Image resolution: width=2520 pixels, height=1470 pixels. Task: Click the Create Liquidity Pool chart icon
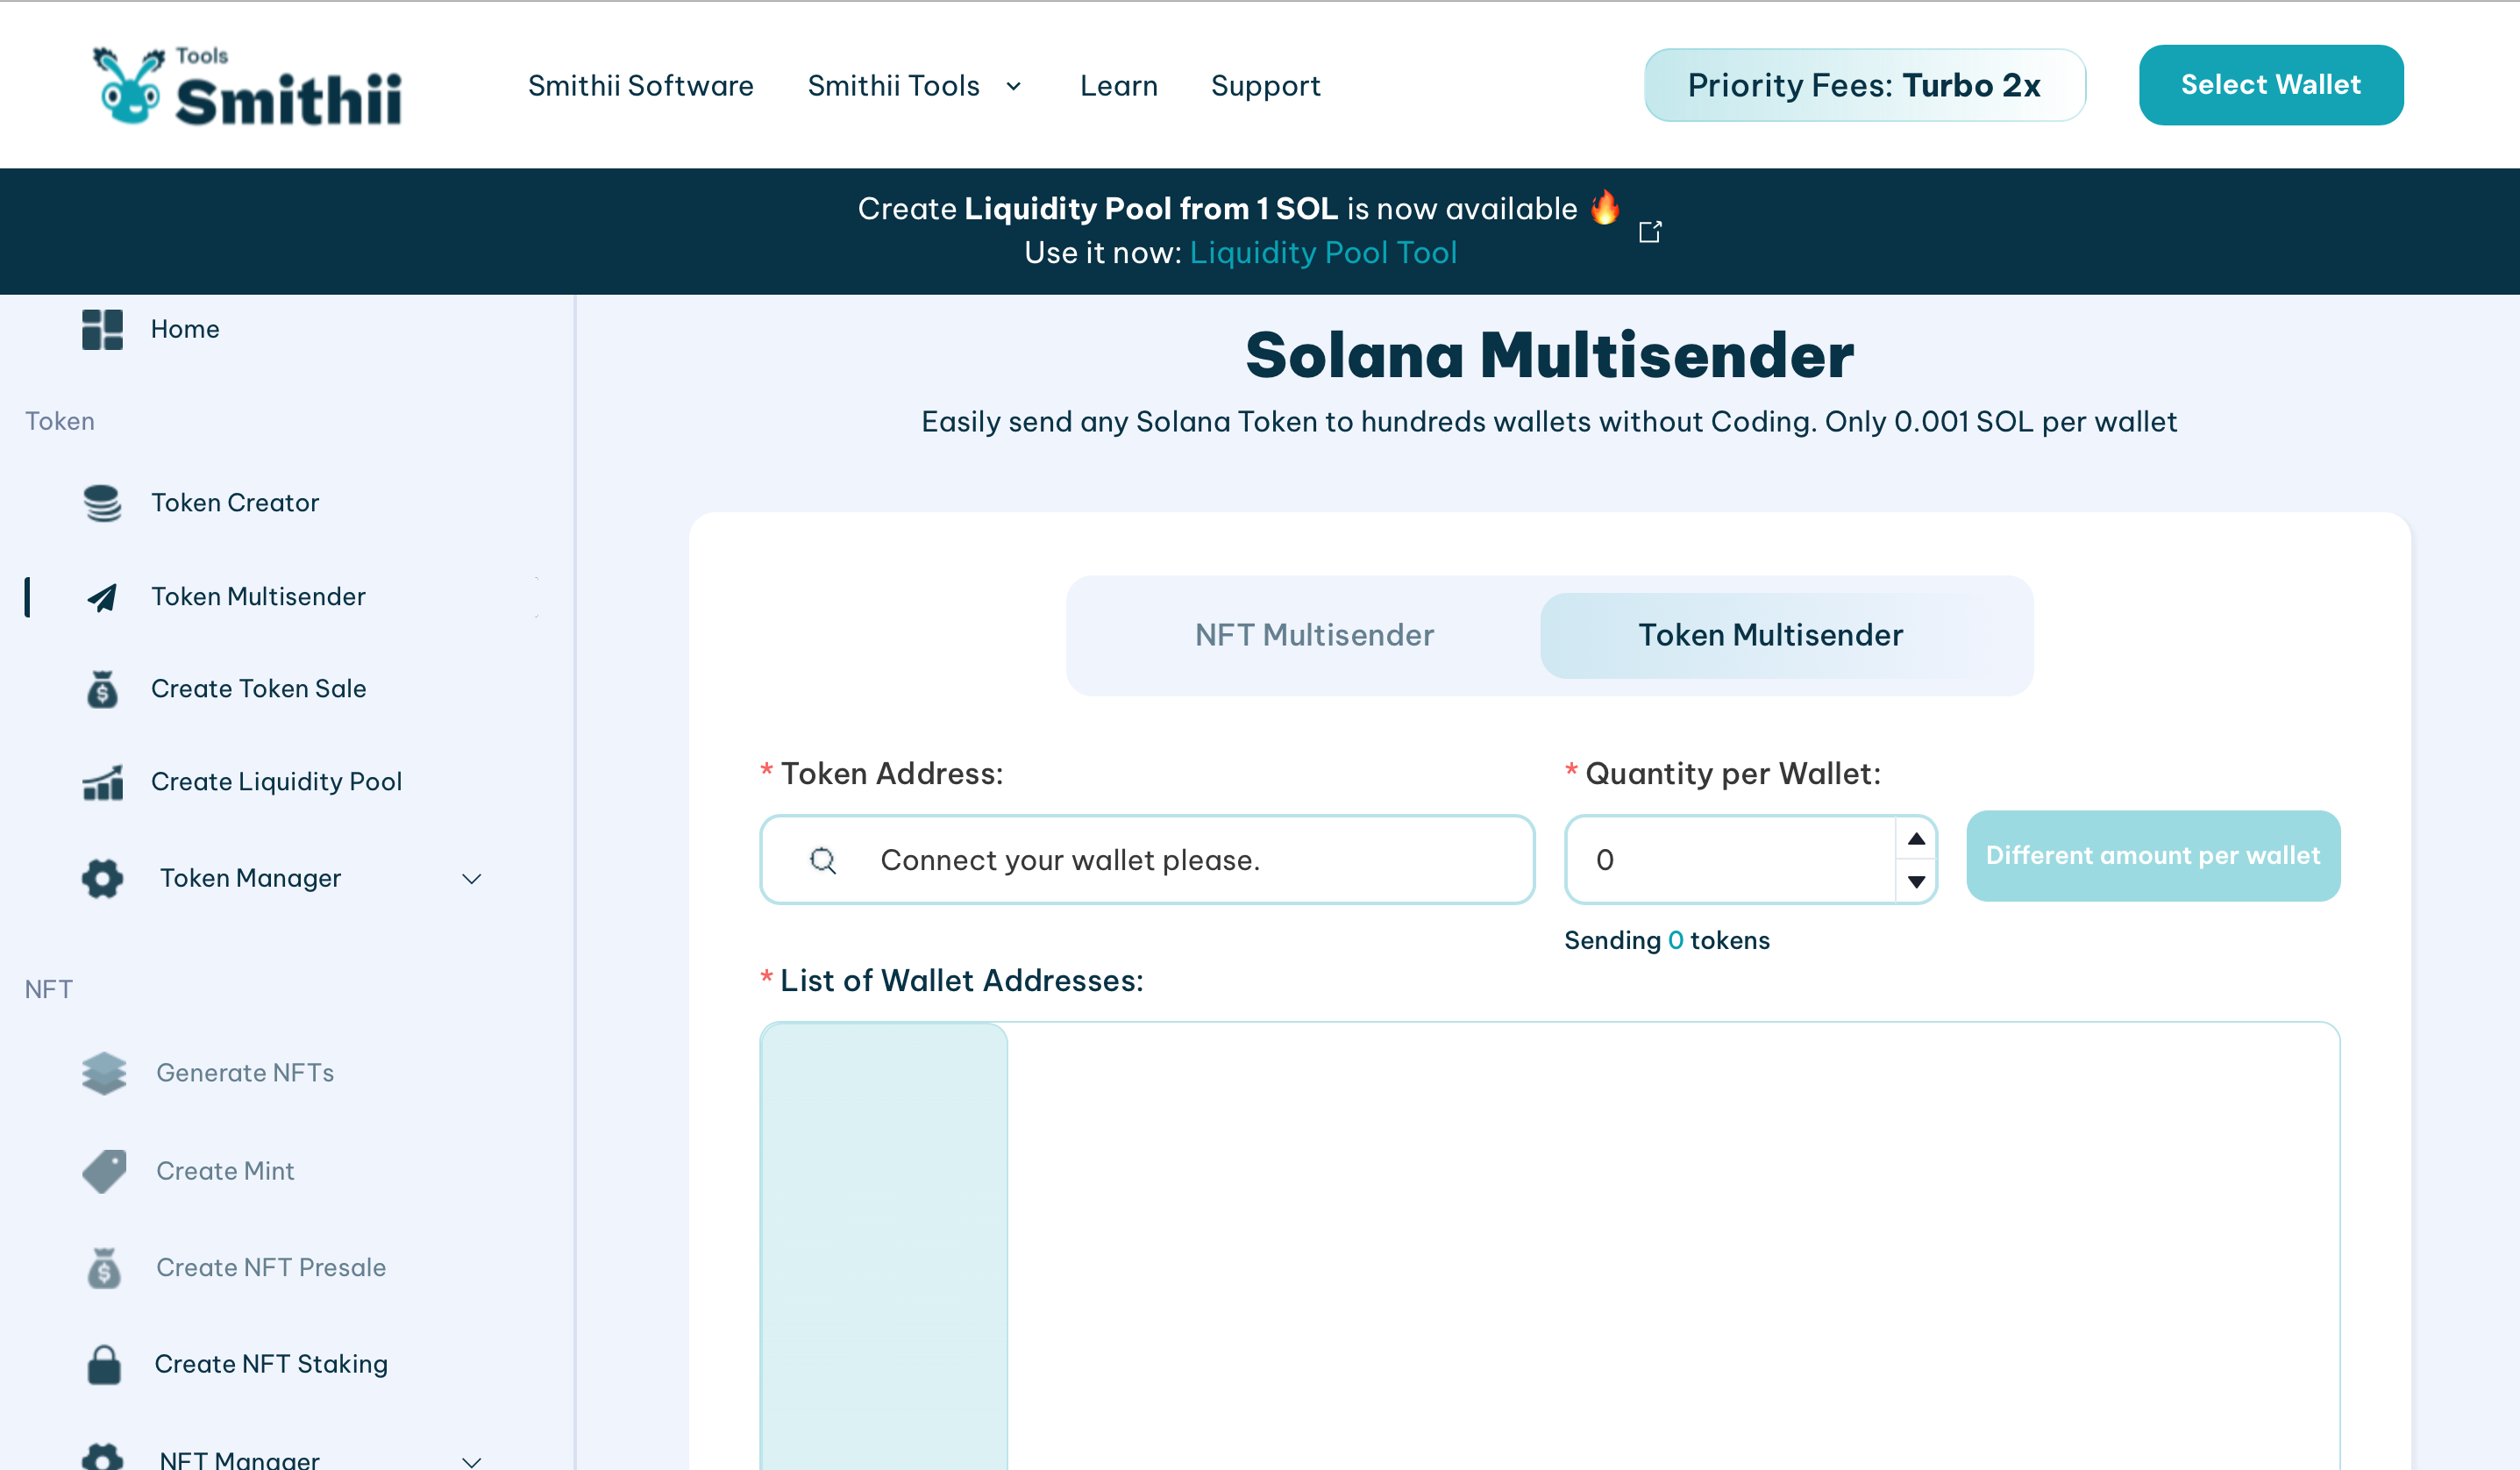tap(102, 782)
